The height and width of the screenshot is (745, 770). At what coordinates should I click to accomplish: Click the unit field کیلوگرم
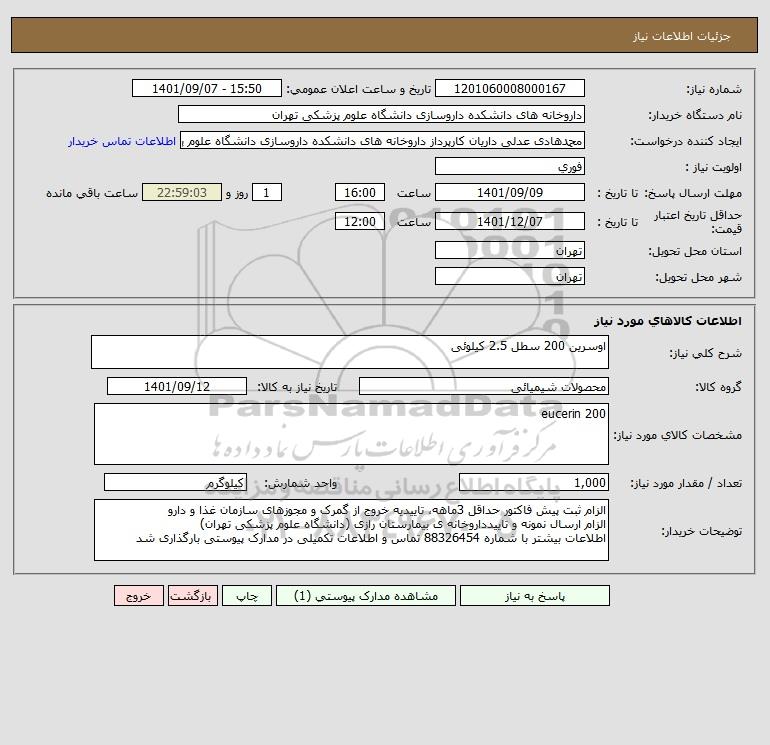click(x=175, y=483)
